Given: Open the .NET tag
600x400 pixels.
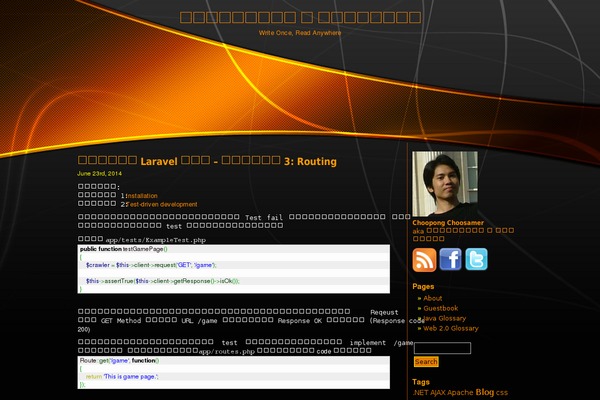Looking at the screenshot, I should point(420,392).
